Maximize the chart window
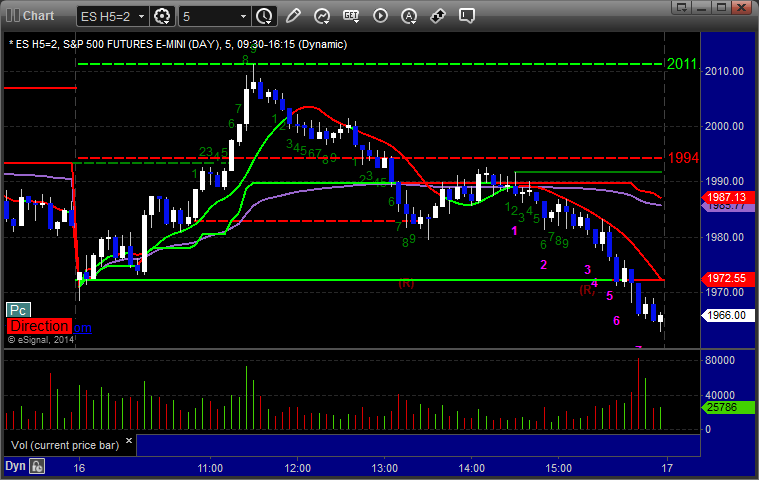This screenshot has height=480, width=759. click(x=721, y=7)
